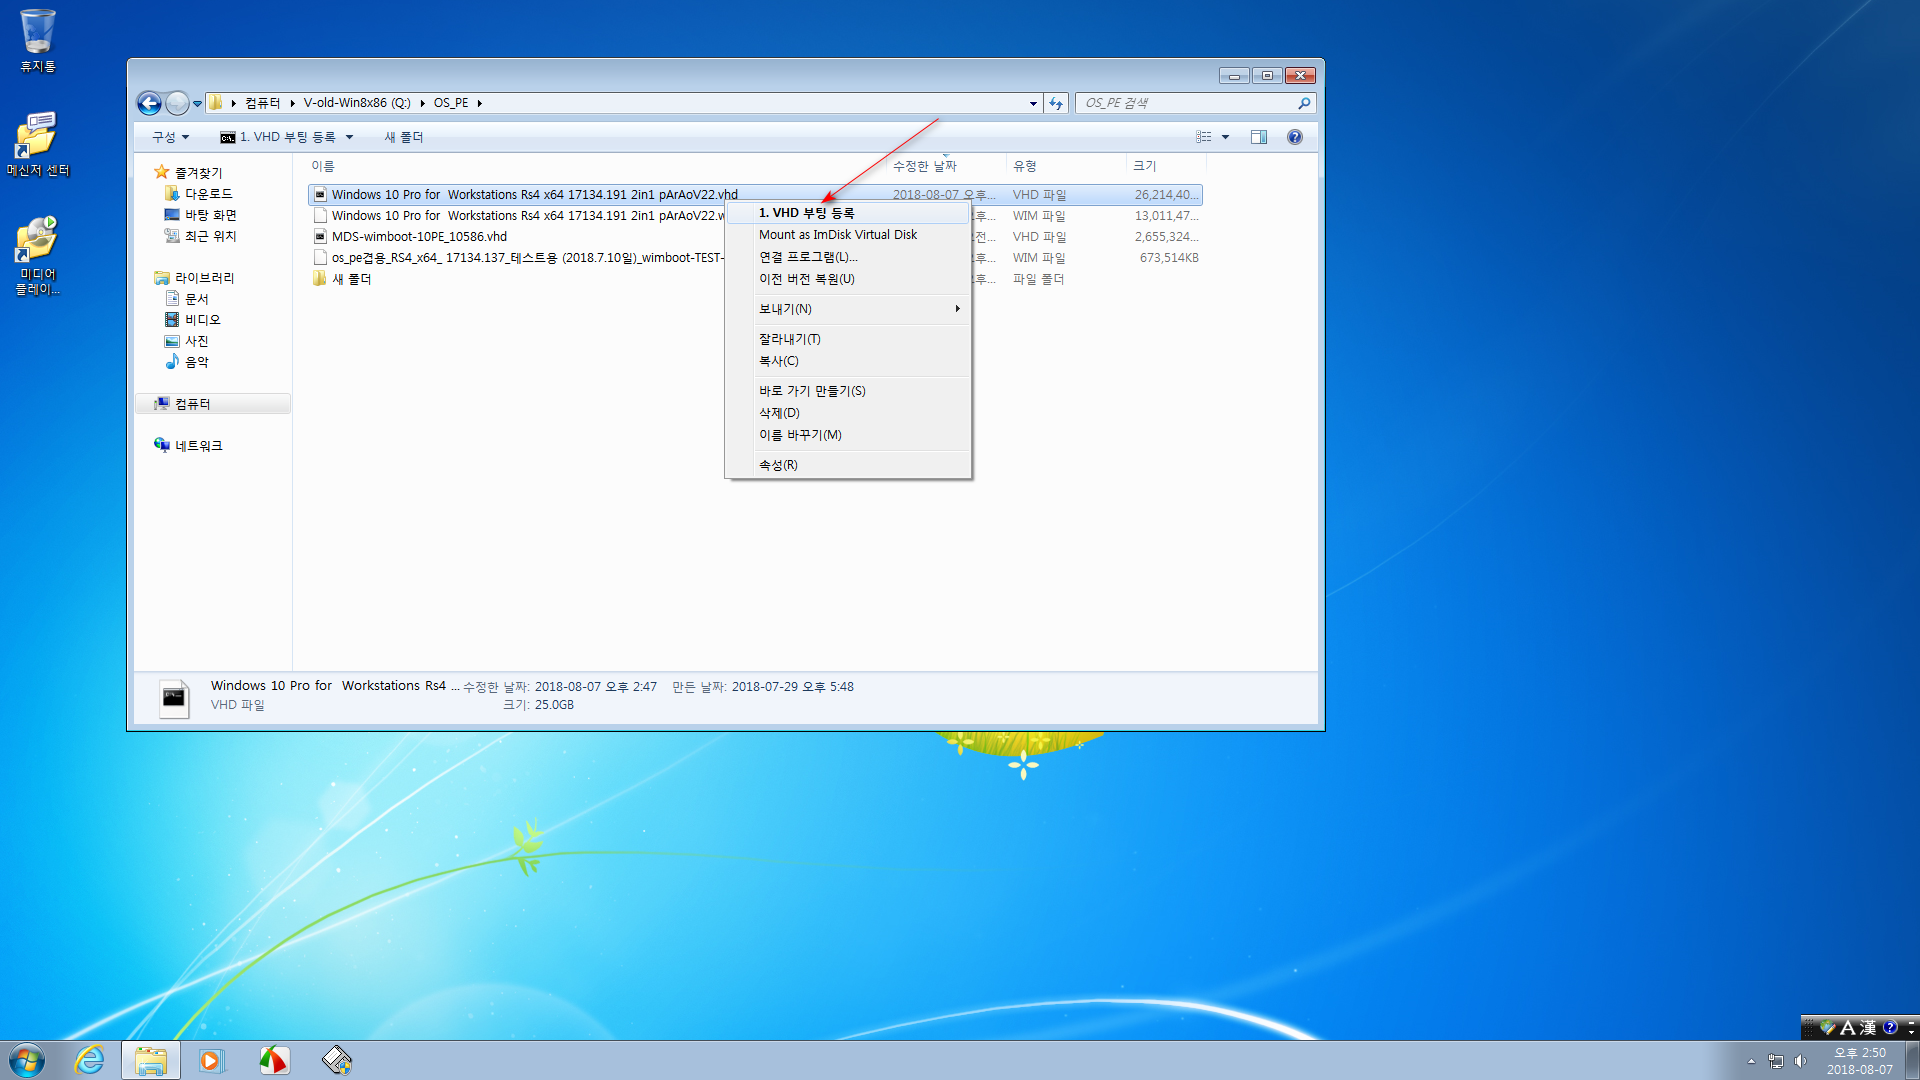Open 최근 위치 in favorites

(x=210, y=236)
